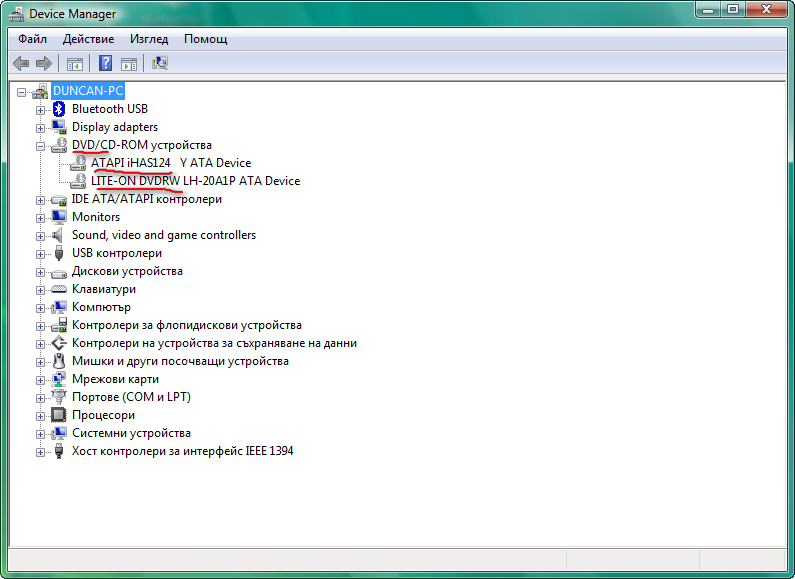
Task: Click the IDE ATA/ATAPI контролери icon
Action: 59,199
